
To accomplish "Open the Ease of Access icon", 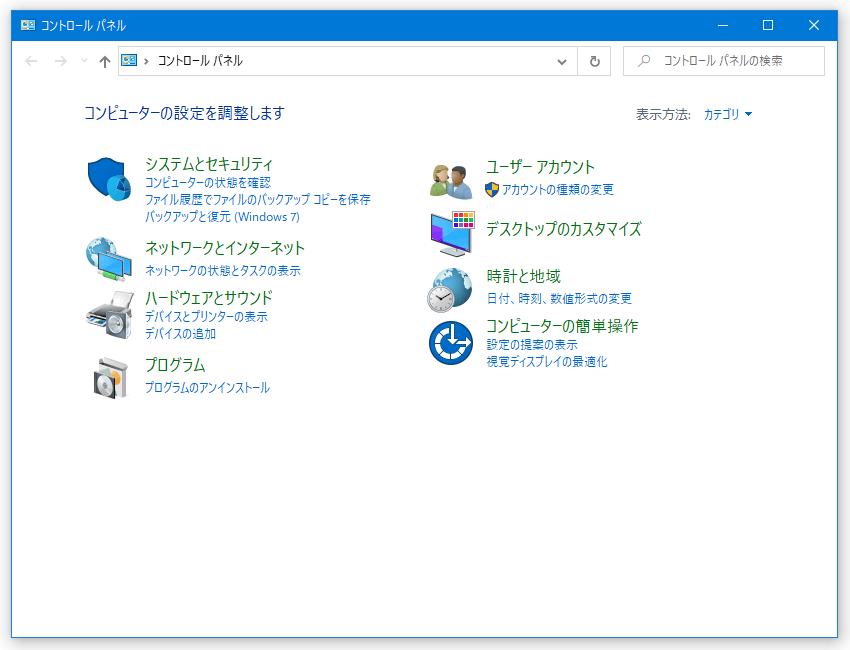I will [451, 343].
